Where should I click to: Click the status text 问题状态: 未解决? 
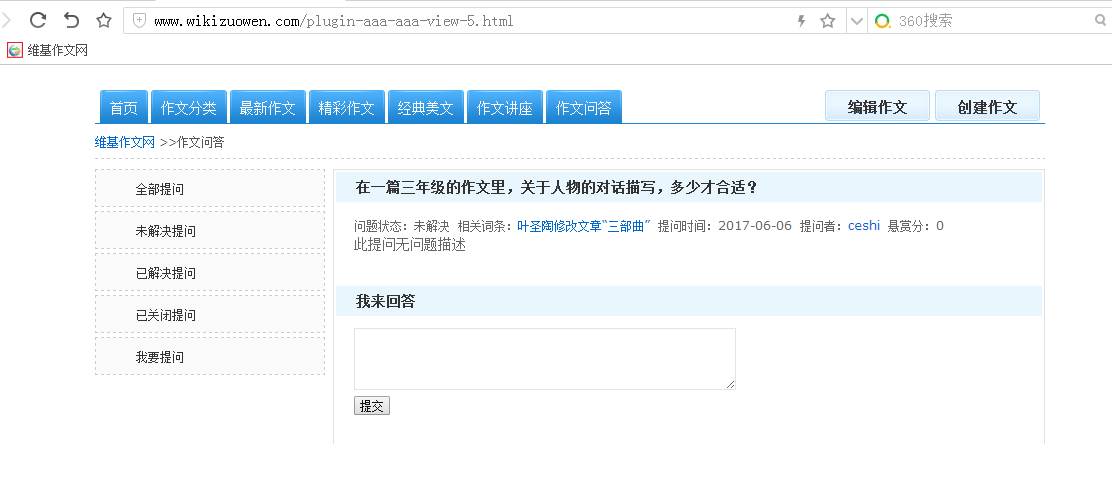click(402, 226)
